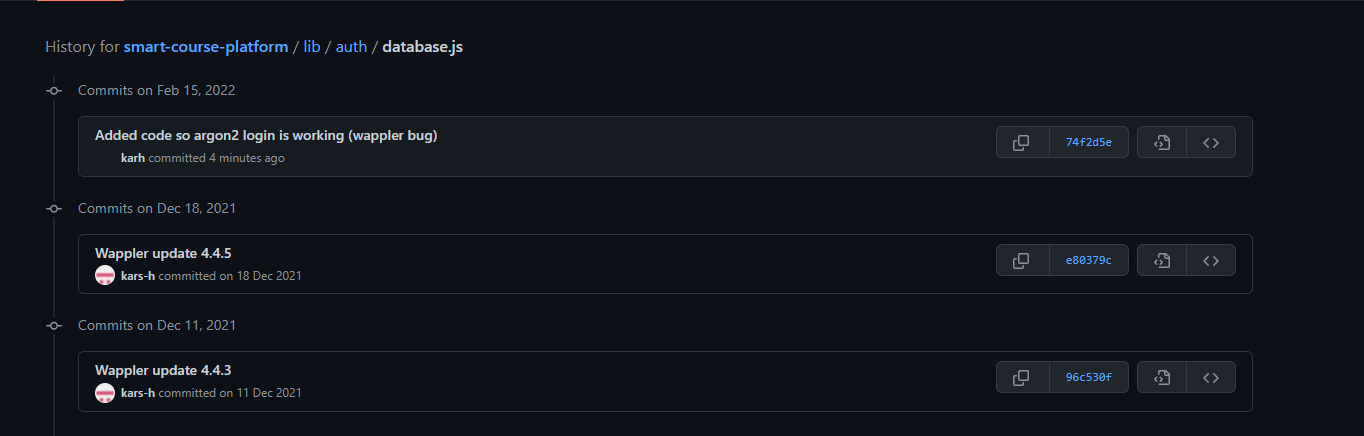View file at commit 96c530f

pyautogui.click(x=1162, y=378)
